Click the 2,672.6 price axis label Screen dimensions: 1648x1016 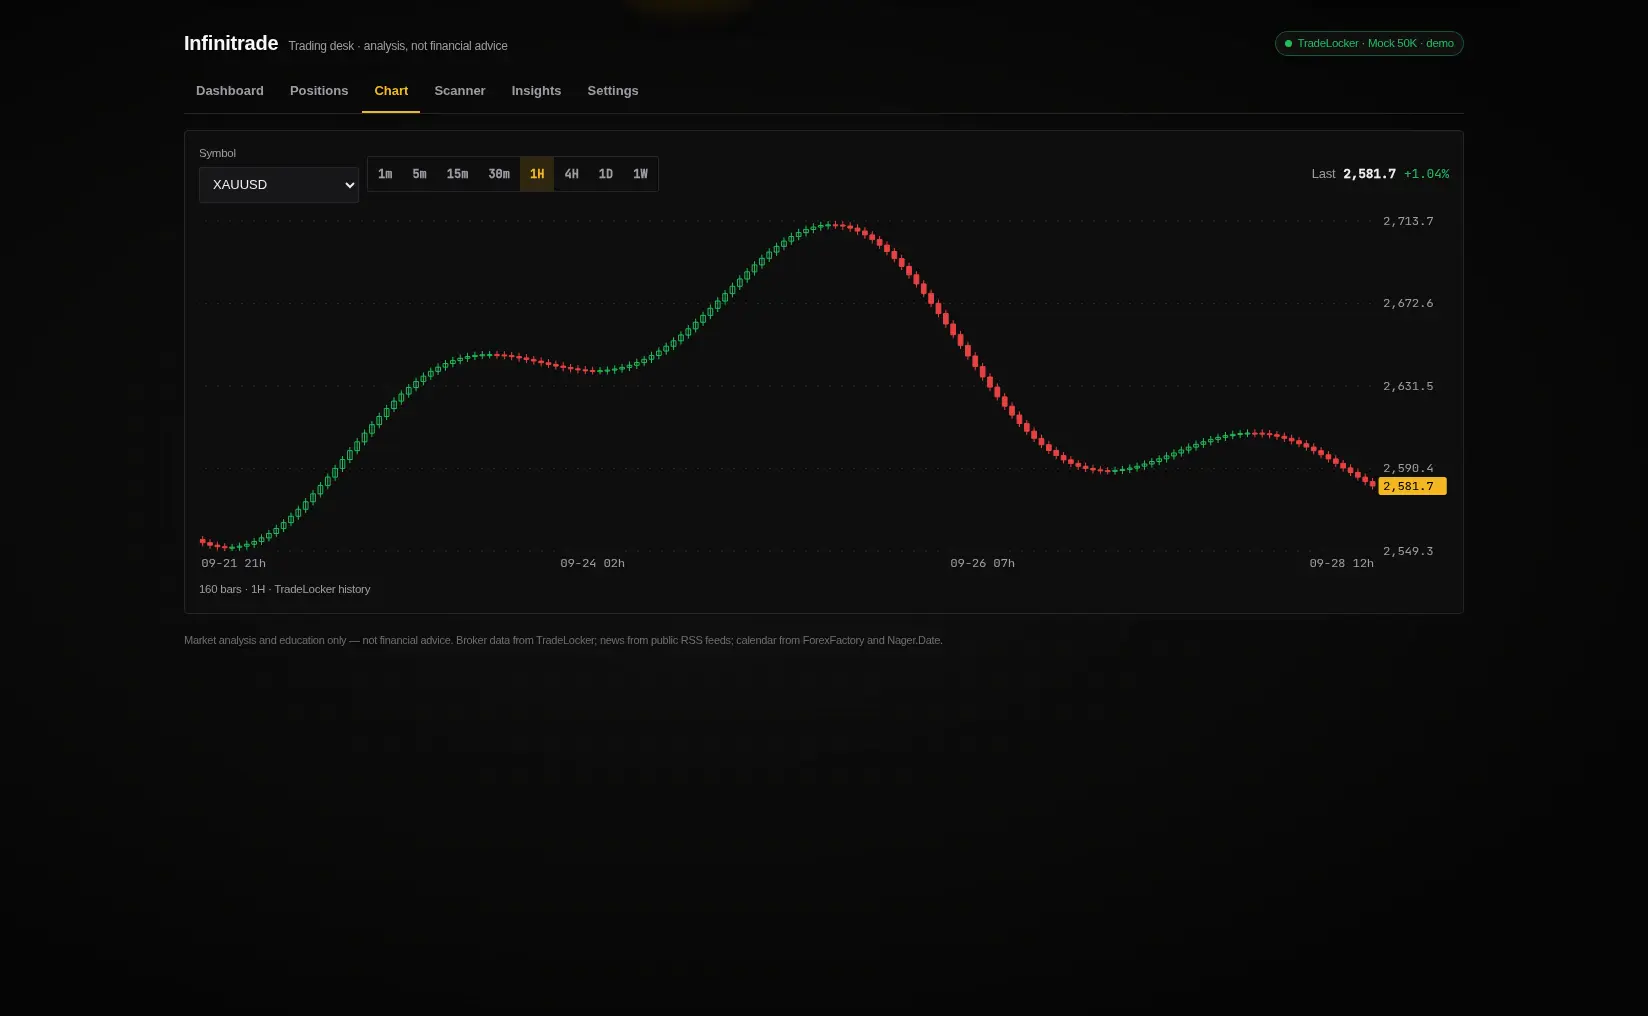(1408, 303)
